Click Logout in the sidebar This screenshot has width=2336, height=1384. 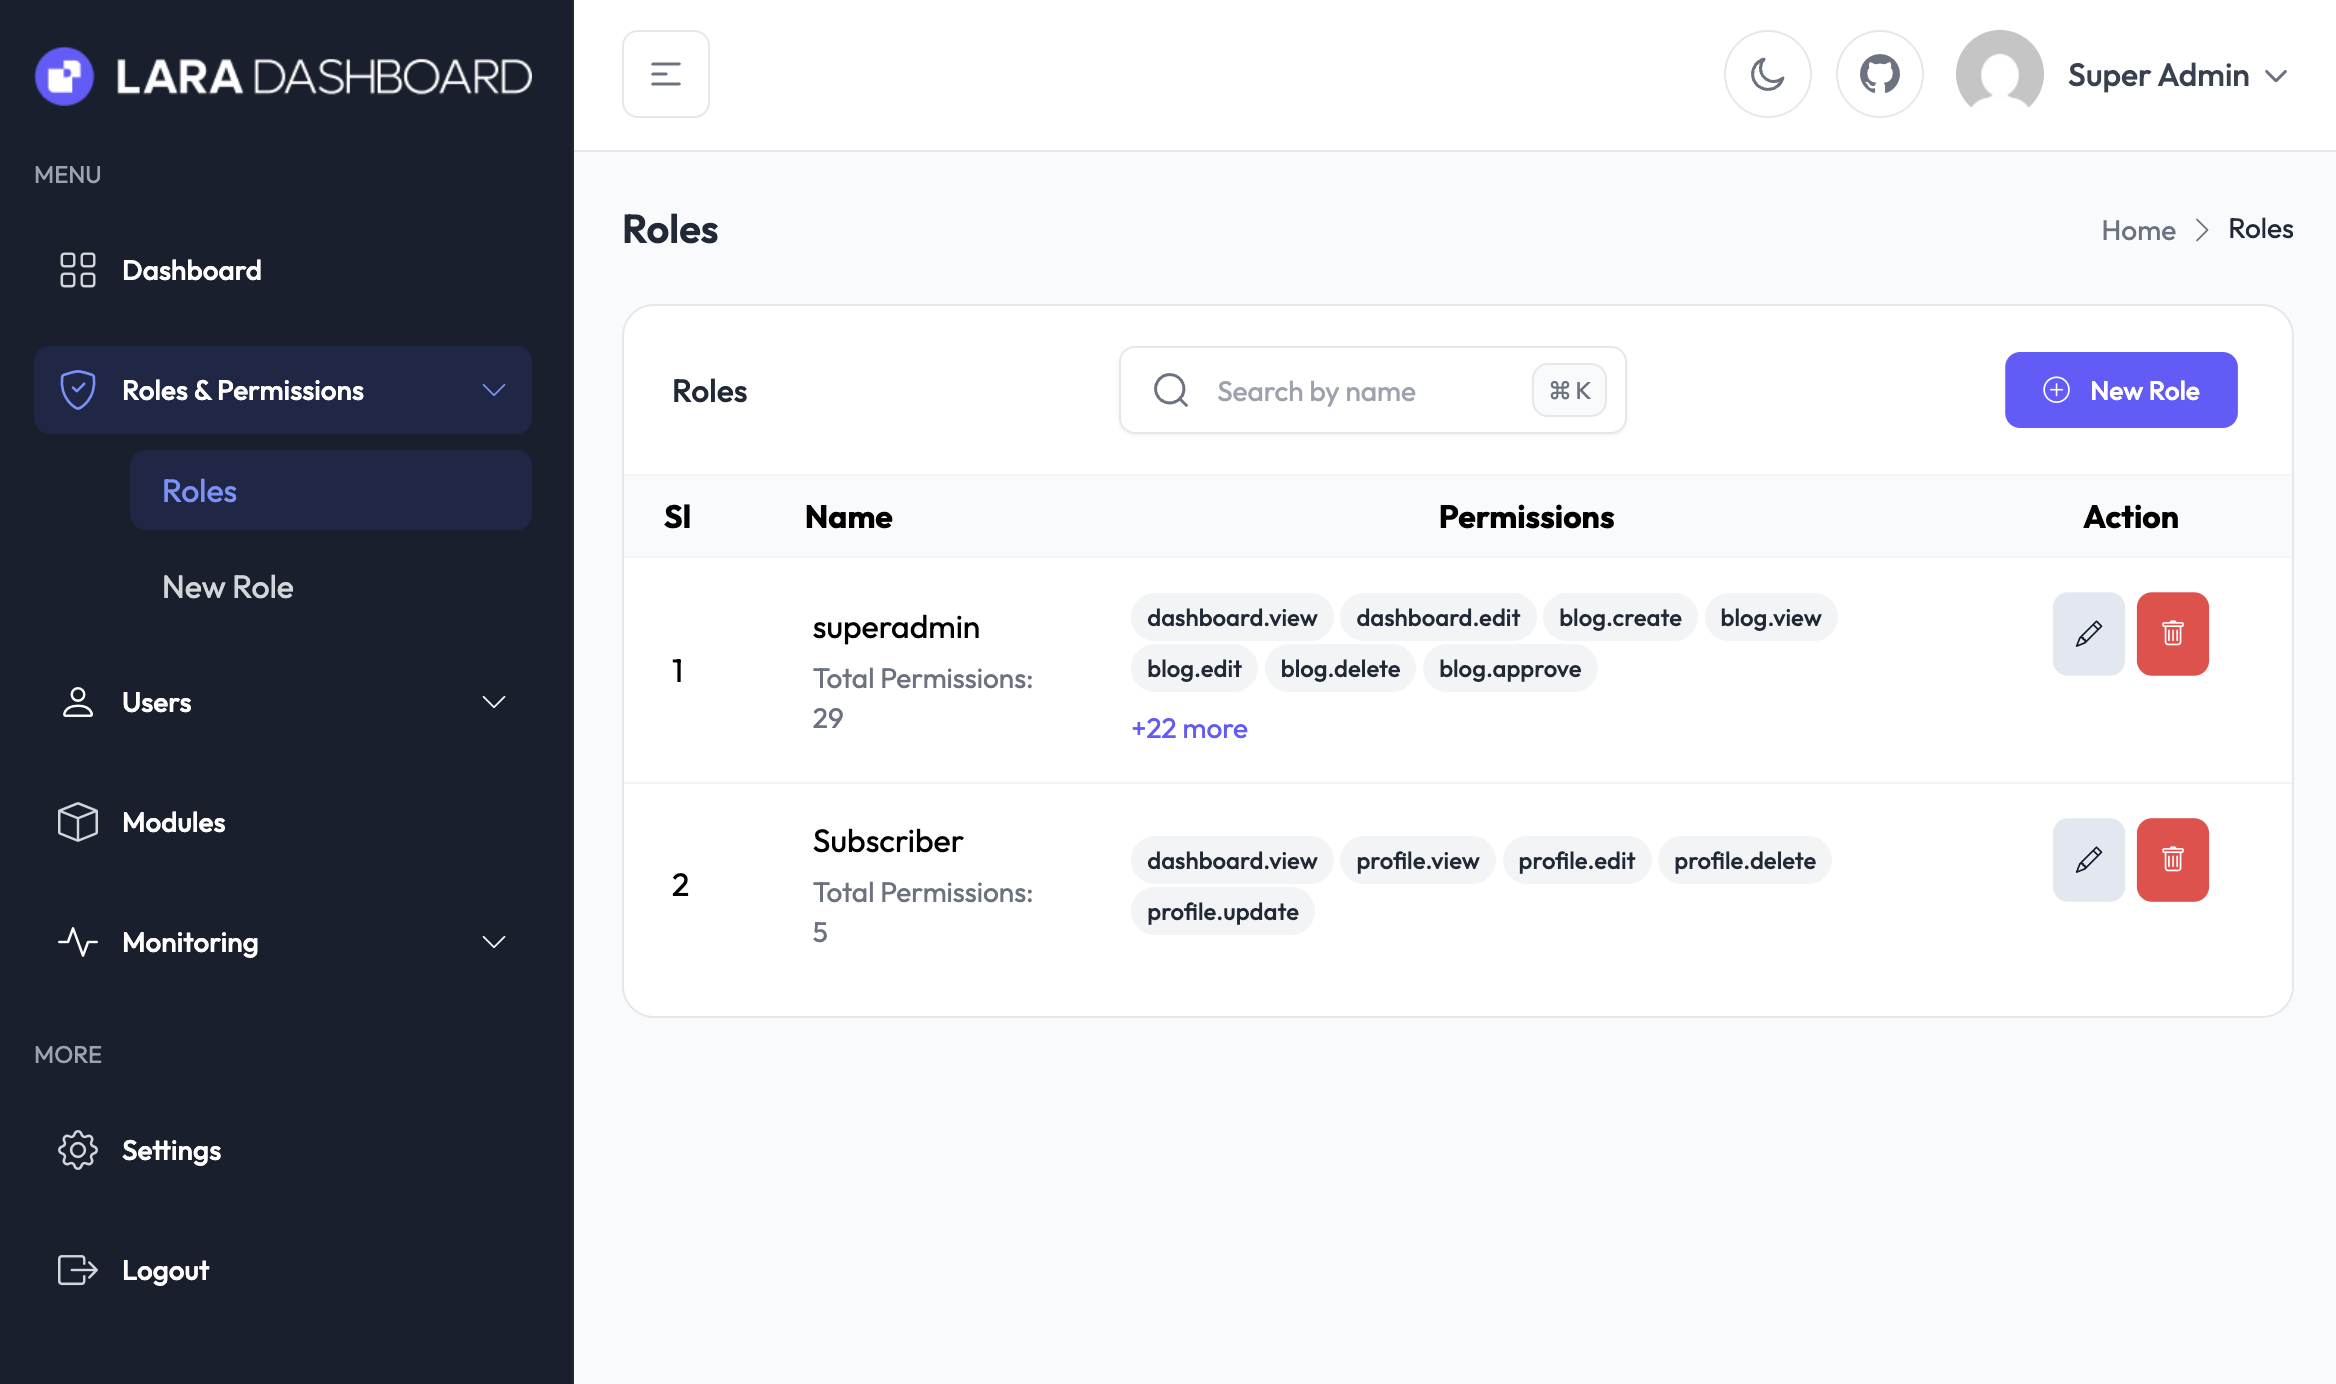click(x=283, y=1270)
